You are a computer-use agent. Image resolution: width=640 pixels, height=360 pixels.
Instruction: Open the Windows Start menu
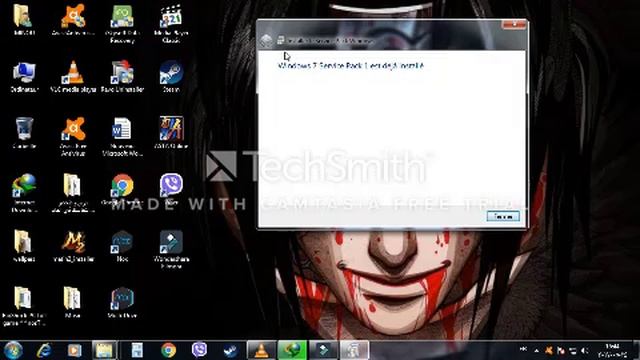[x=13, y=350]
